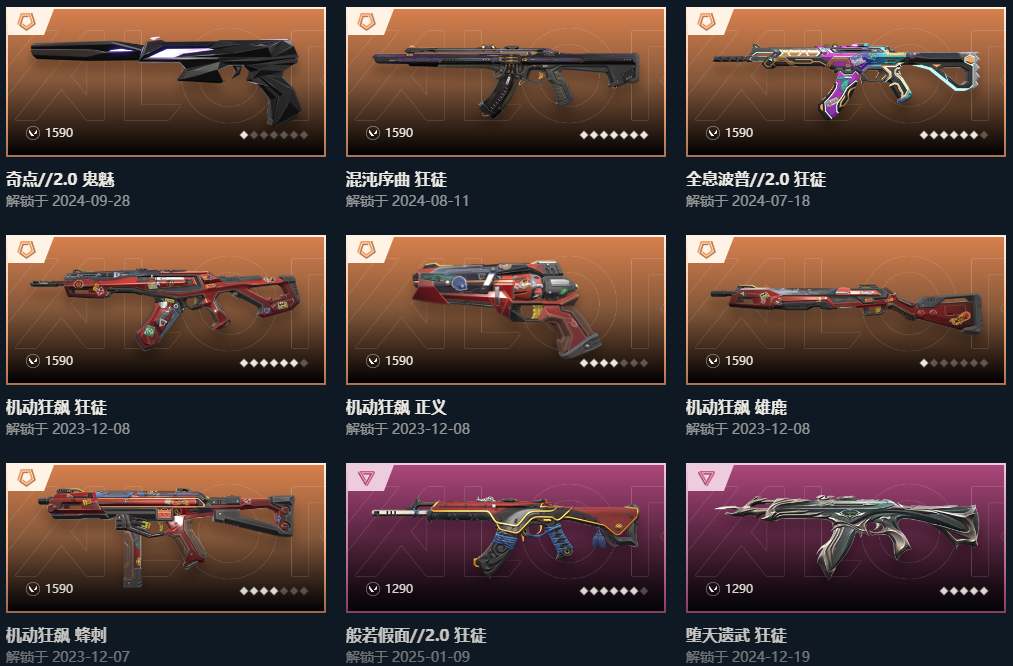The width and height of the screenshot is (1013, 666).
Task: Click the 般若假面//2.0 狂徒 skin title
Action: tap(416, 635)
